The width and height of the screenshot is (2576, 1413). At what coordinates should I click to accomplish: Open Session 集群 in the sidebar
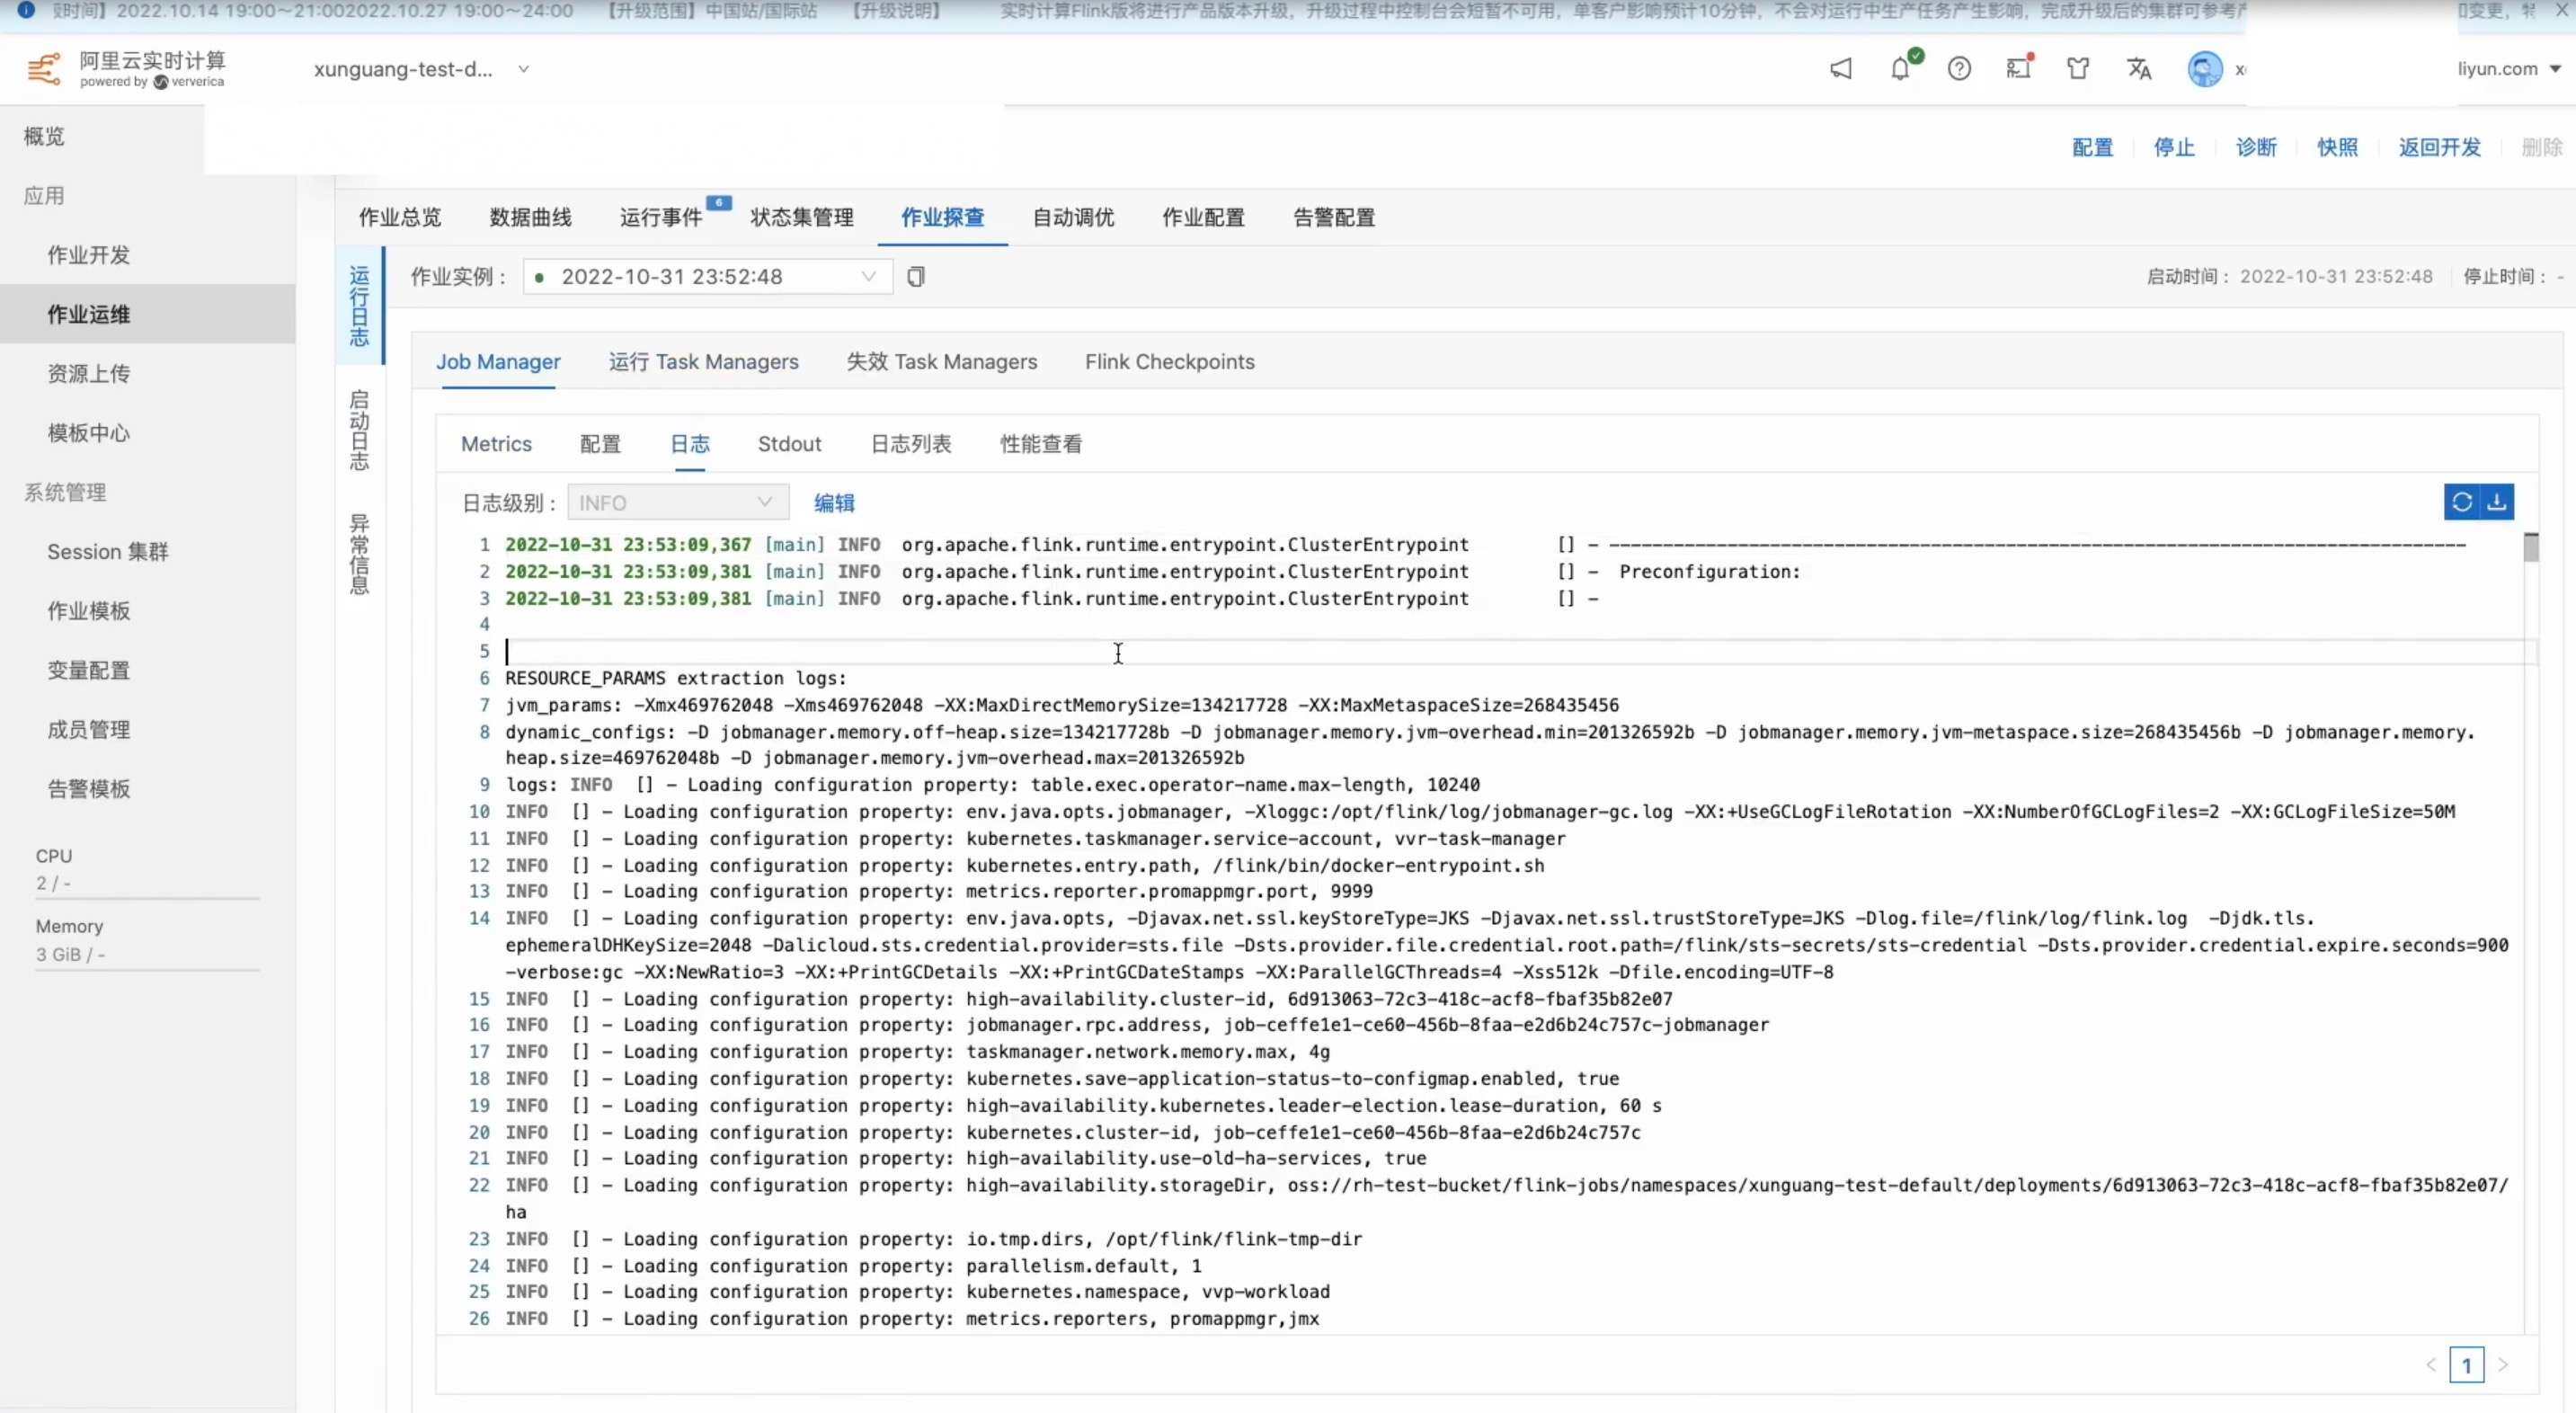pos(108,552)
